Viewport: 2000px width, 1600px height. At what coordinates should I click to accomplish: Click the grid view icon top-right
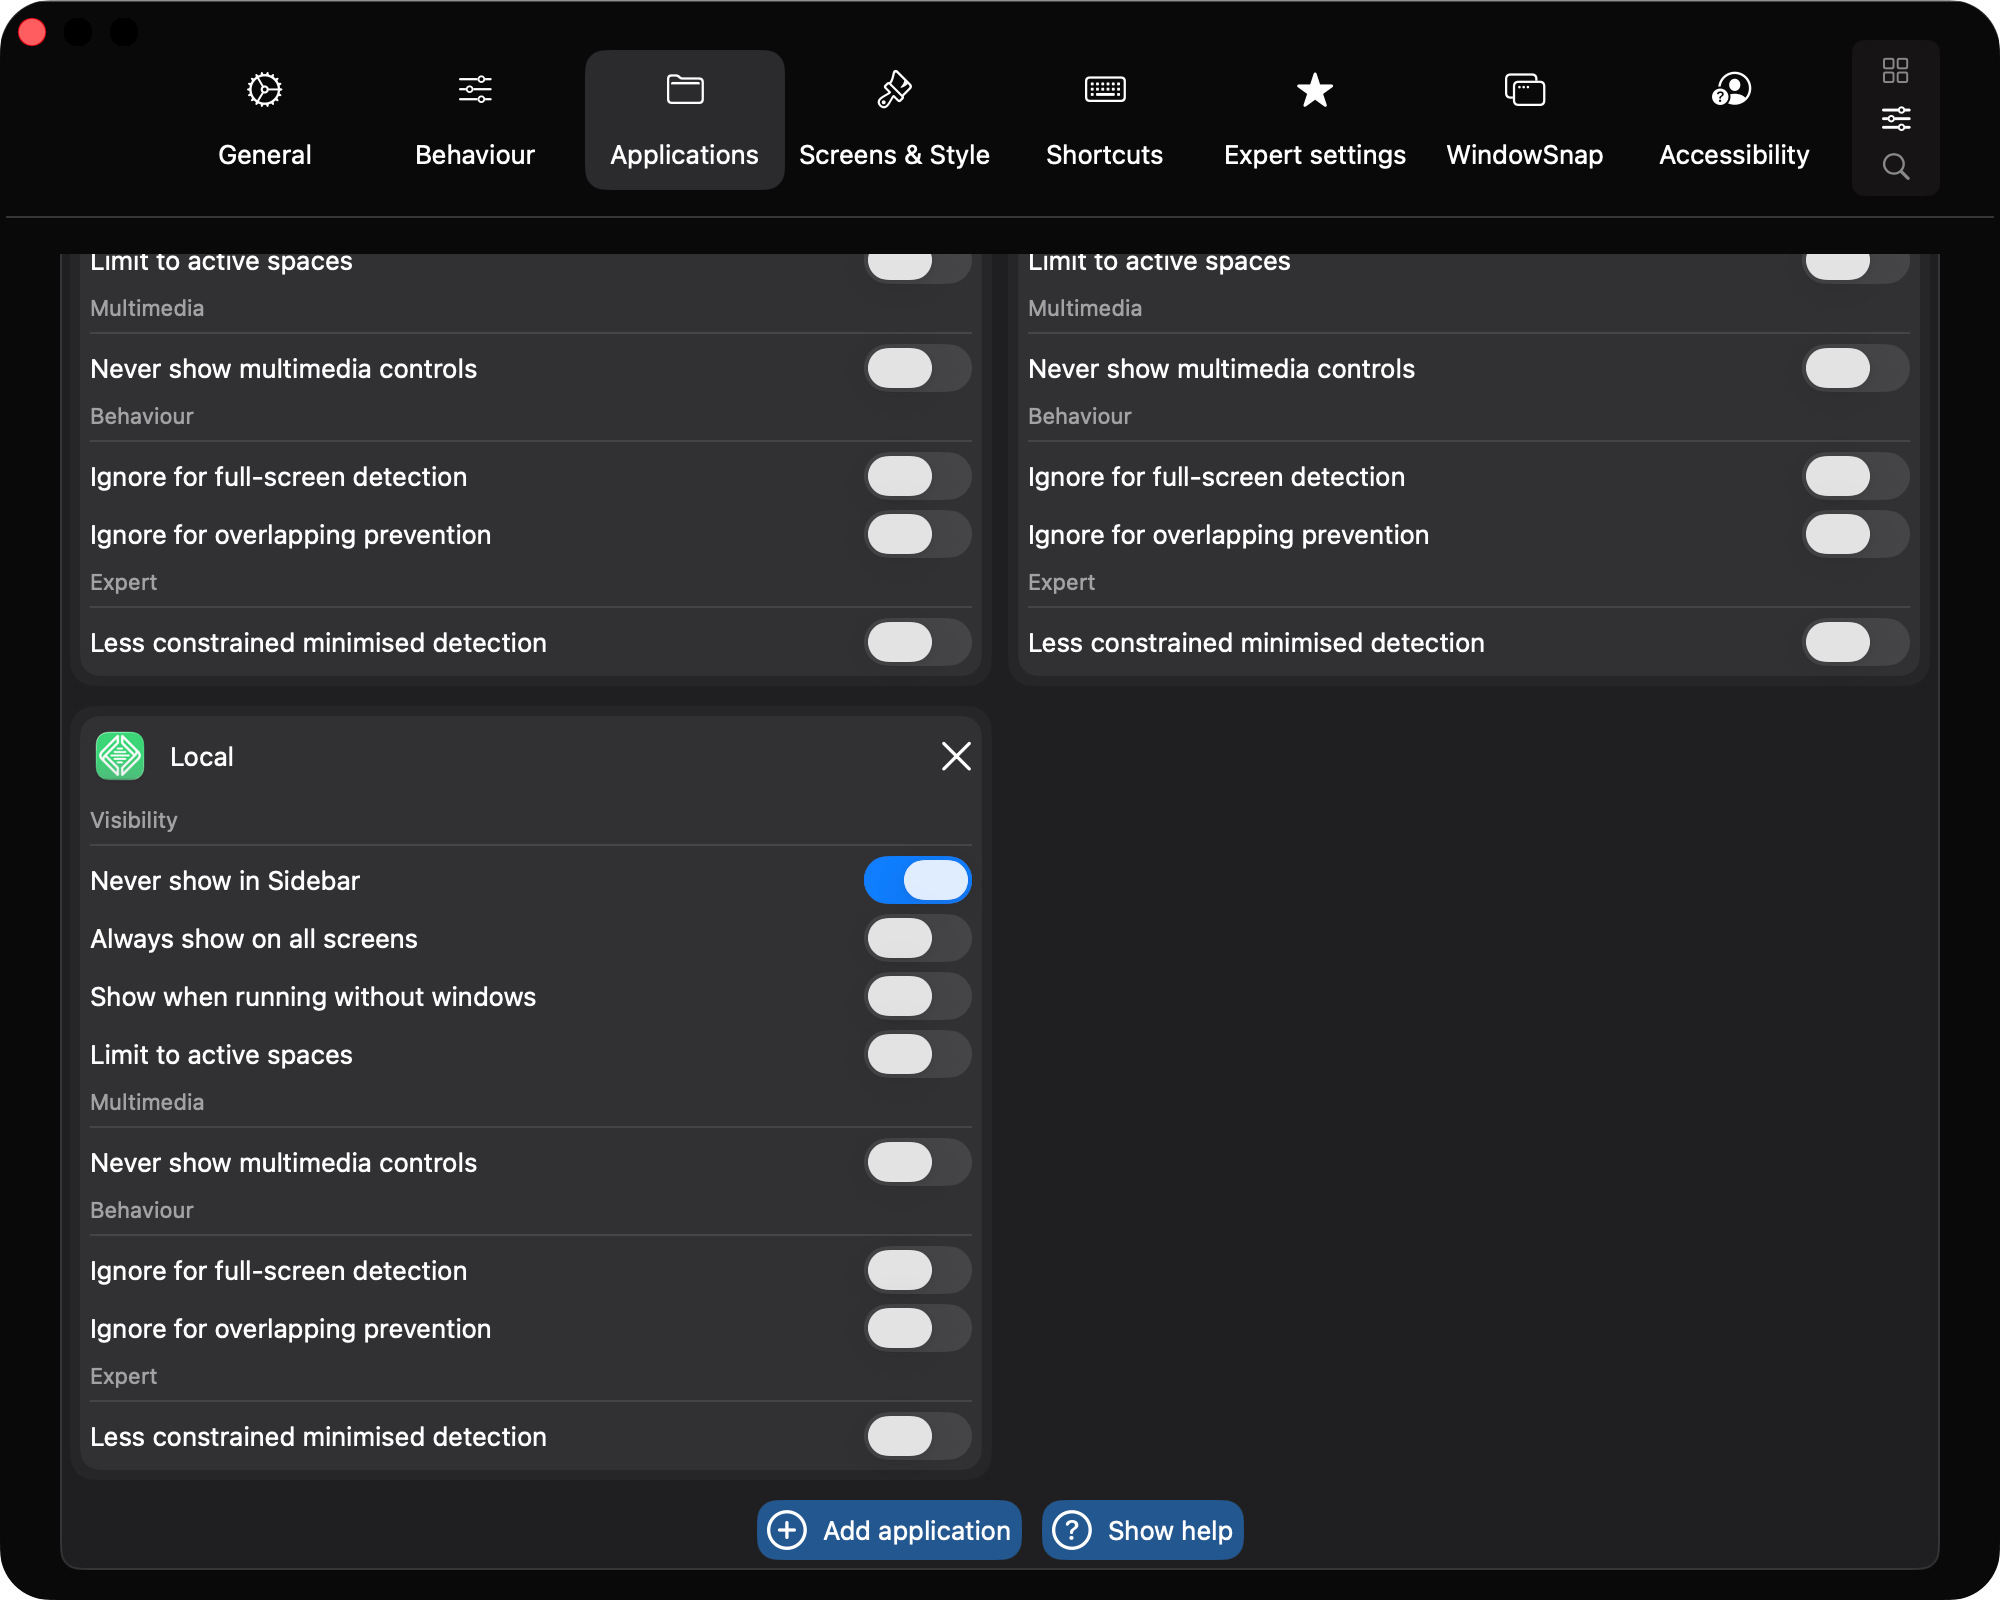(x=1895, y=70)
